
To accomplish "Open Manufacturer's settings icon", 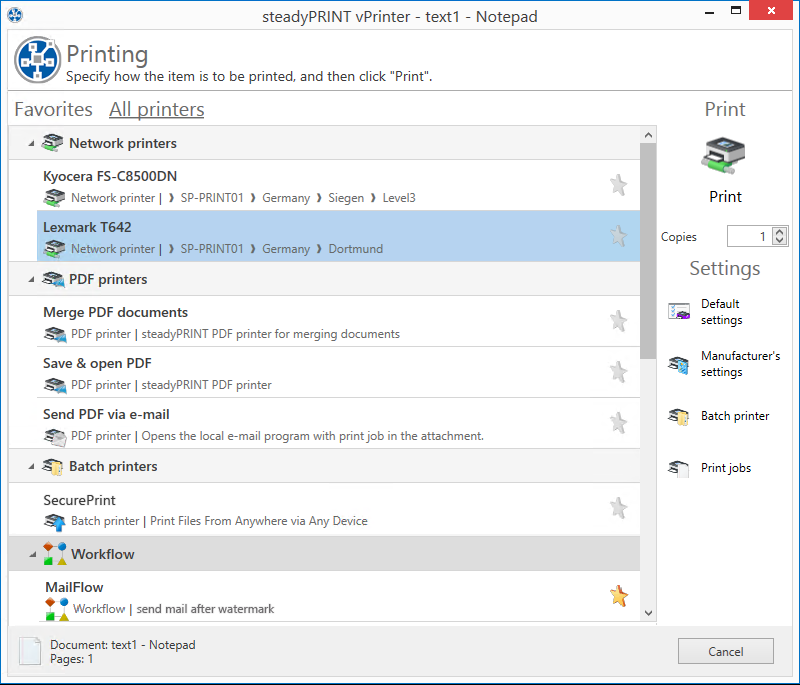I will coord(680,364).
